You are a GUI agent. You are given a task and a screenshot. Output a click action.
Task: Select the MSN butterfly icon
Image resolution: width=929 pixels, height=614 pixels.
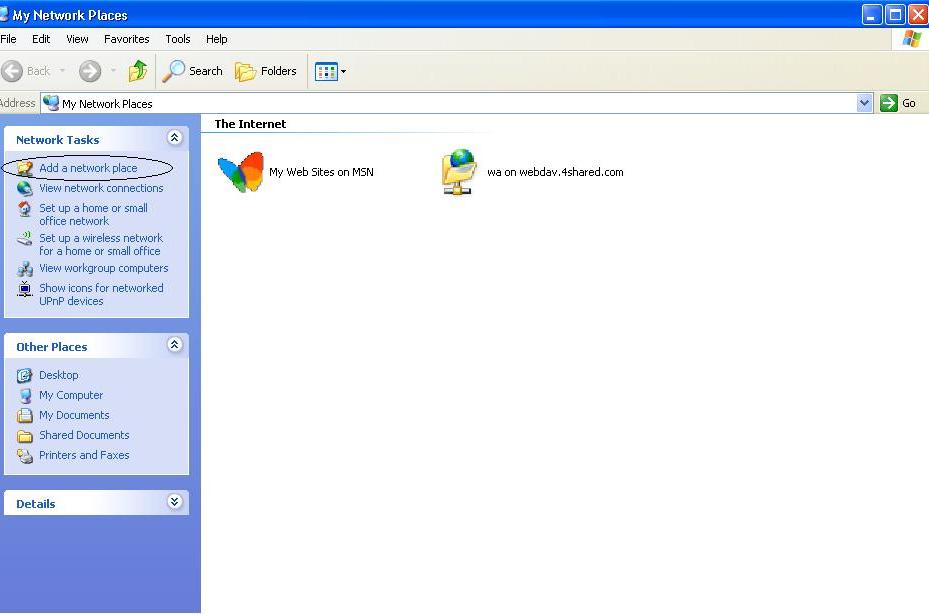241,172
